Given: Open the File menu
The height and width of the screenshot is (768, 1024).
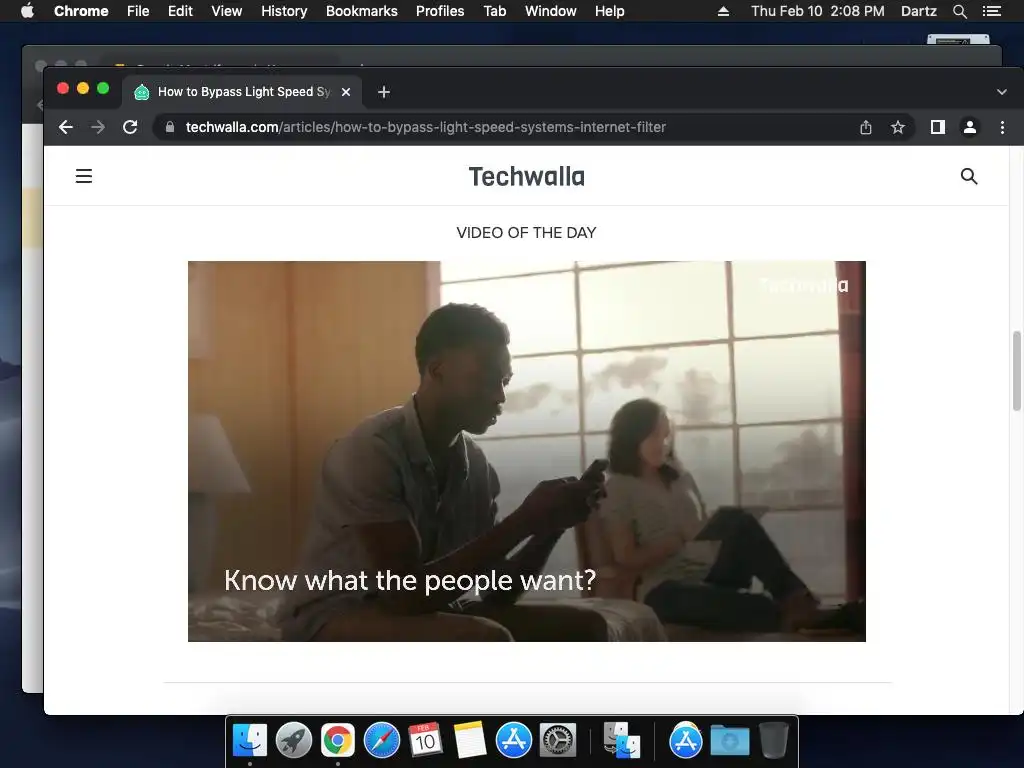Looking at the screenshot, I should [x=138, y=11].
